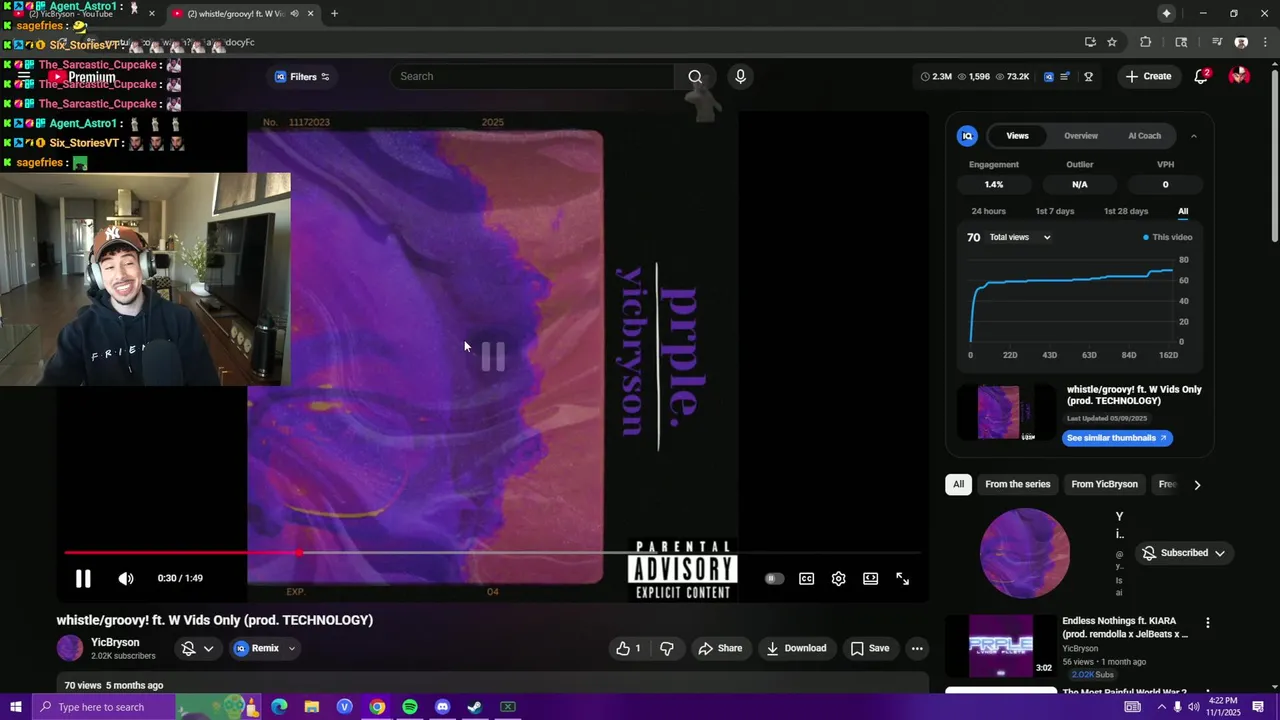Click the trophy icon in the top bar
Image resolution: width=1280 pixels, height=720 pixels.
pyautogui.click(x=1088, y=76)
